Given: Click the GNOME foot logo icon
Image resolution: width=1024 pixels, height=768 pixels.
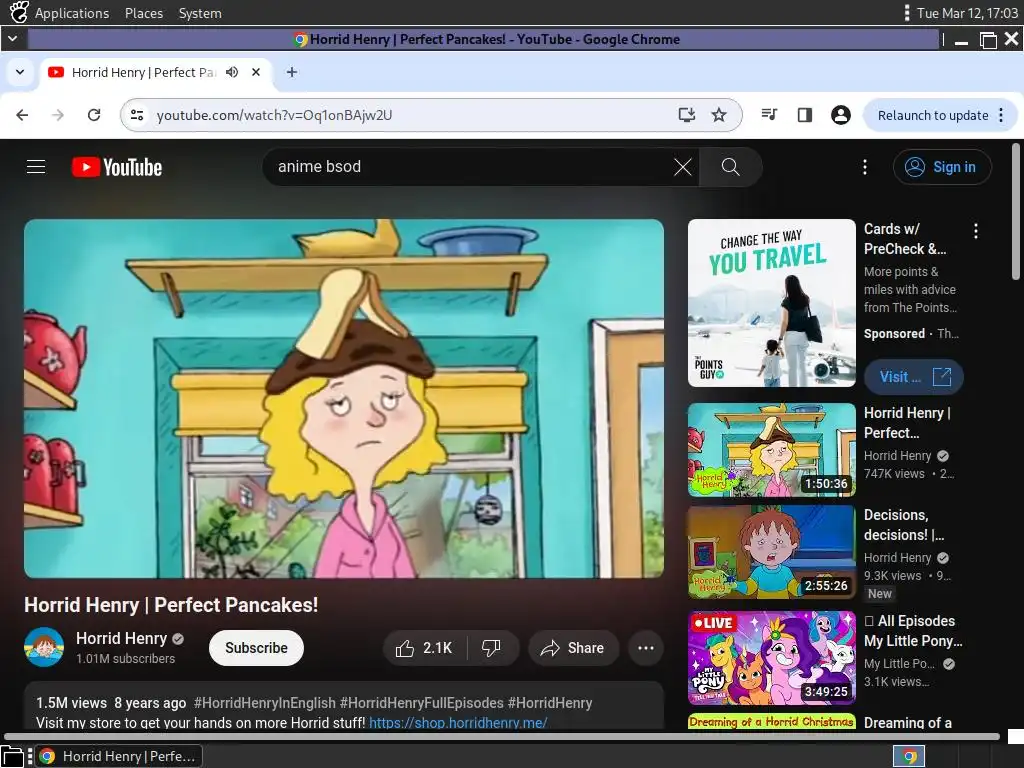Looking at the screenshot, I should pos(19,12).
